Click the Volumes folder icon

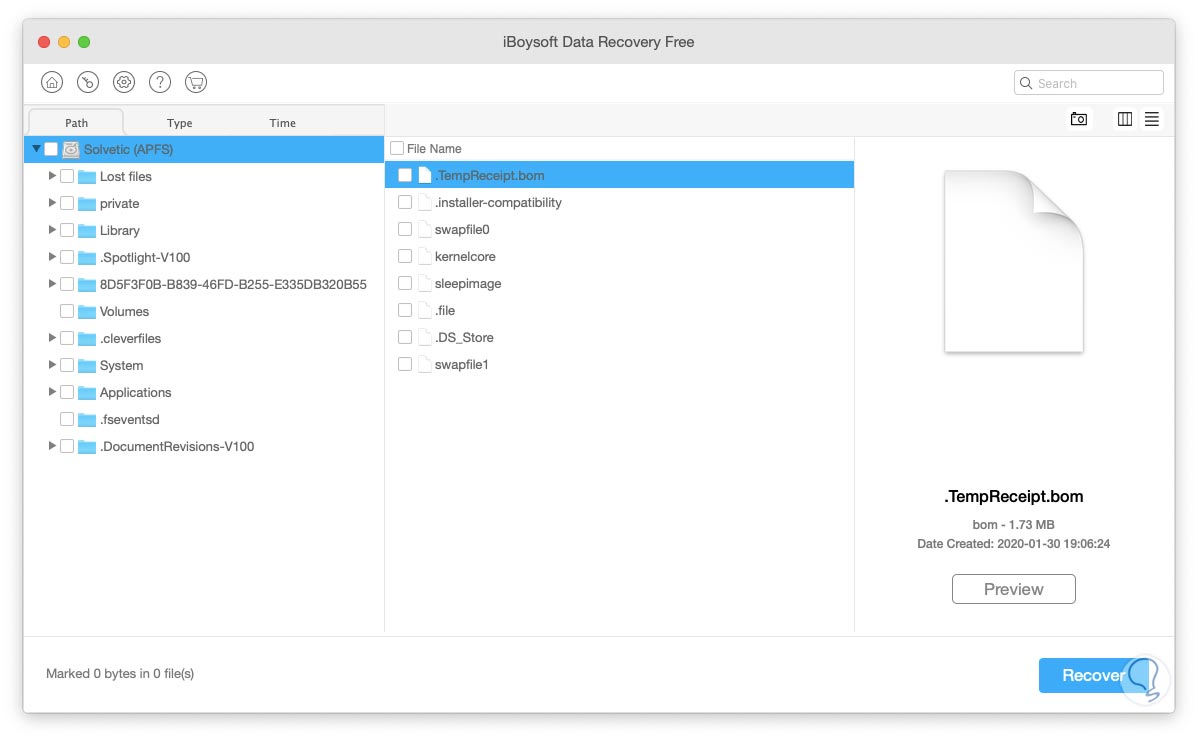tap(87, 312)
